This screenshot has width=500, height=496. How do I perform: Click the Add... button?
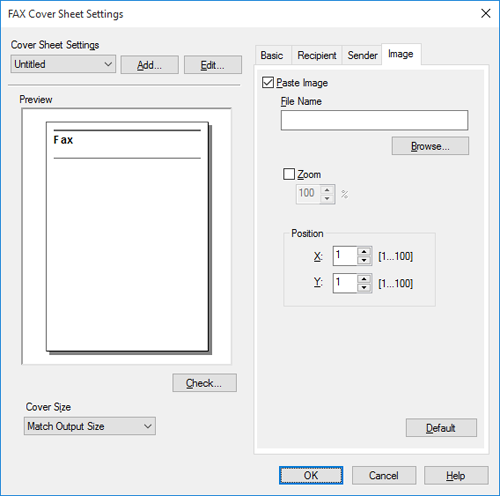tap(149, 65)
